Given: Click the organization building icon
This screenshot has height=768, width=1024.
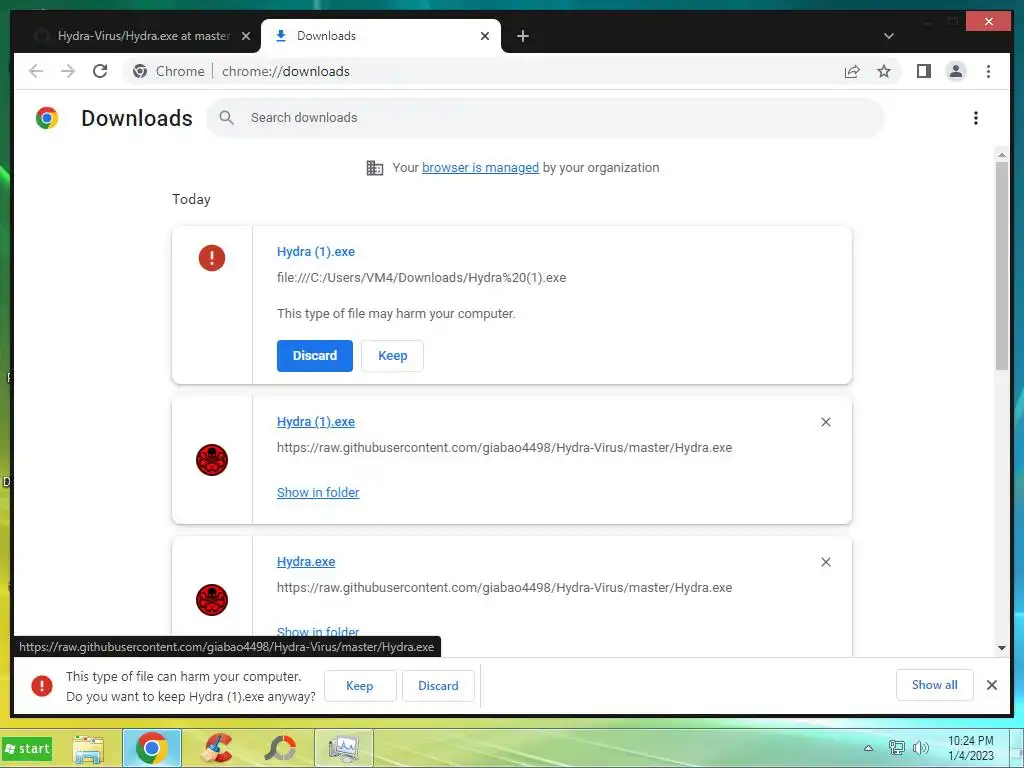Looking at the screenshot, I should tap(375, 168).
